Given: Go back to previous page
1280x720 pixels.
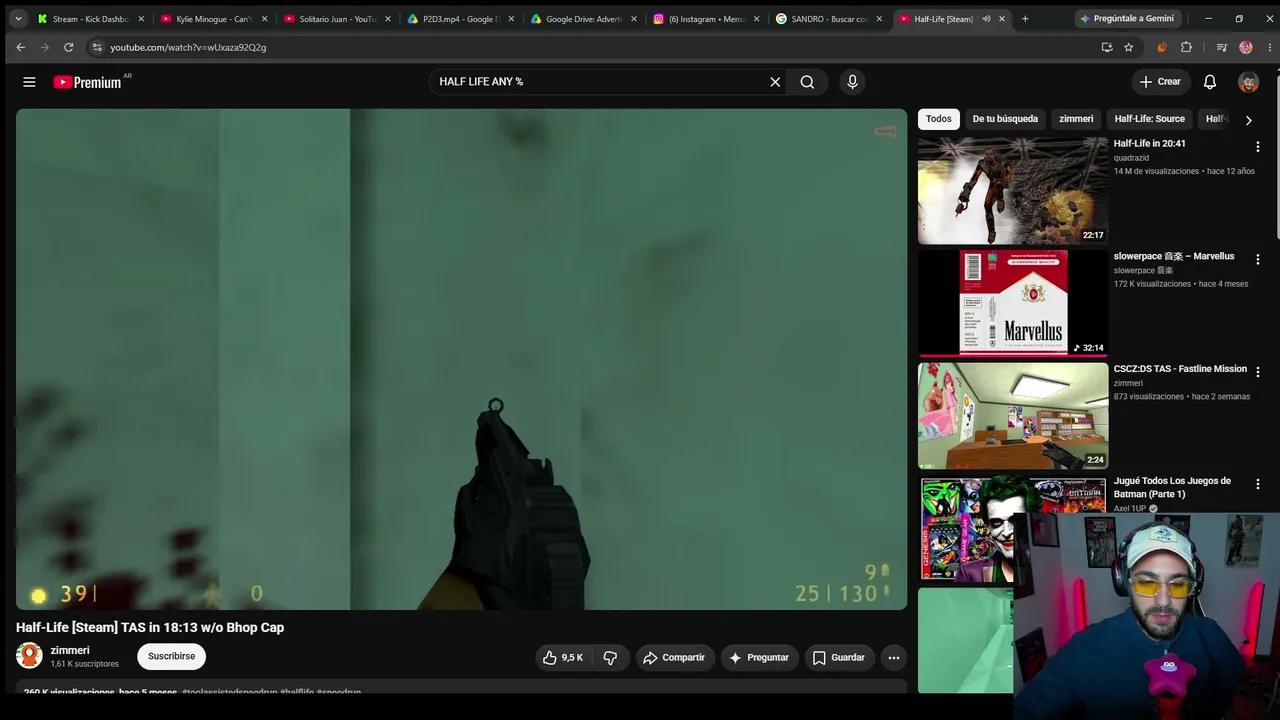Looking at the screenshot, I should pyautogui.click(x=21, y=47).
